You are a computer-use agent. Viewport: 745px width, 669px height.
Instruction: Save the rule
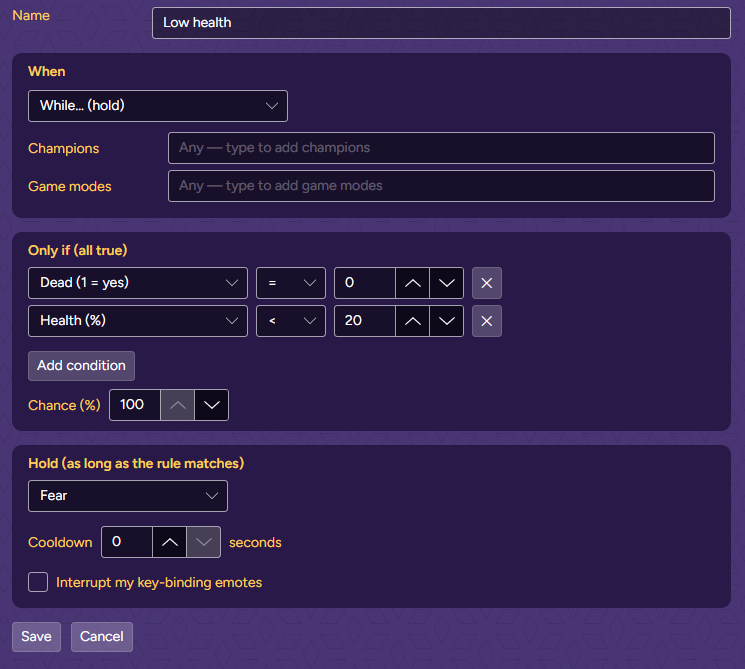click(x=36, y=637)
